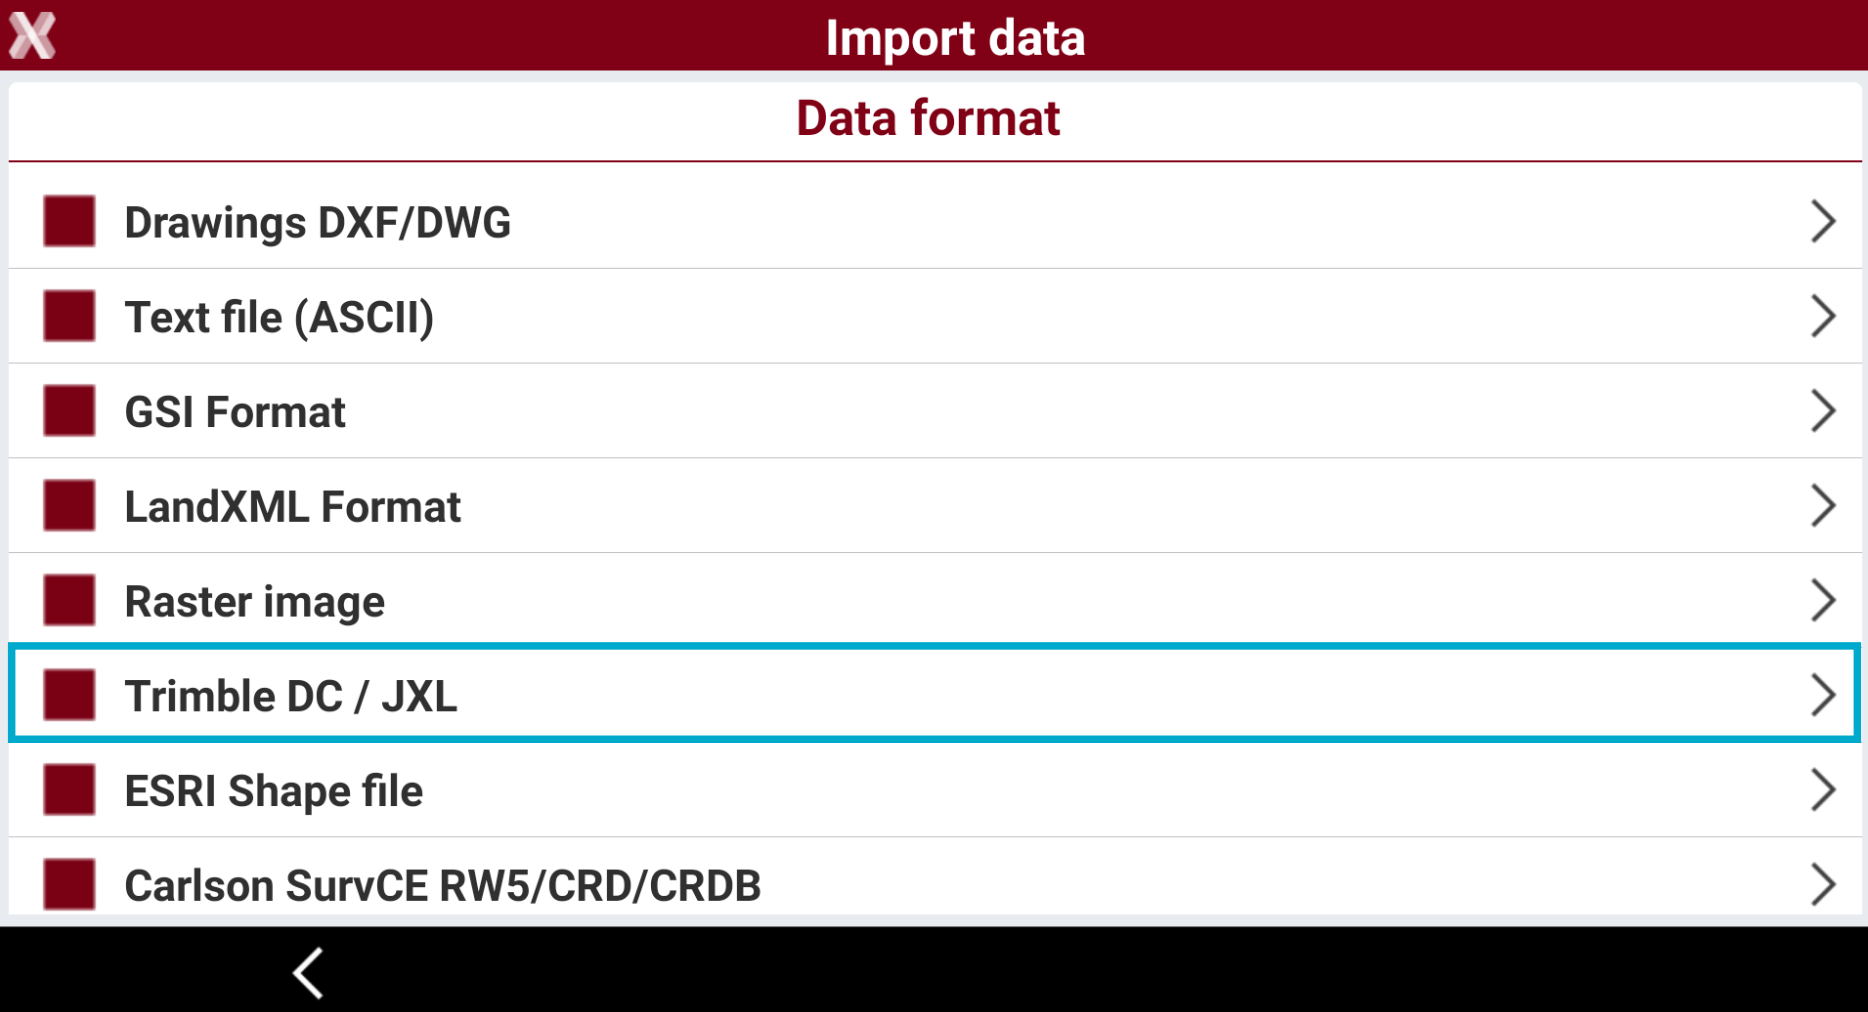
Task: Tap the Android back arrow
Action: [309, 972]
